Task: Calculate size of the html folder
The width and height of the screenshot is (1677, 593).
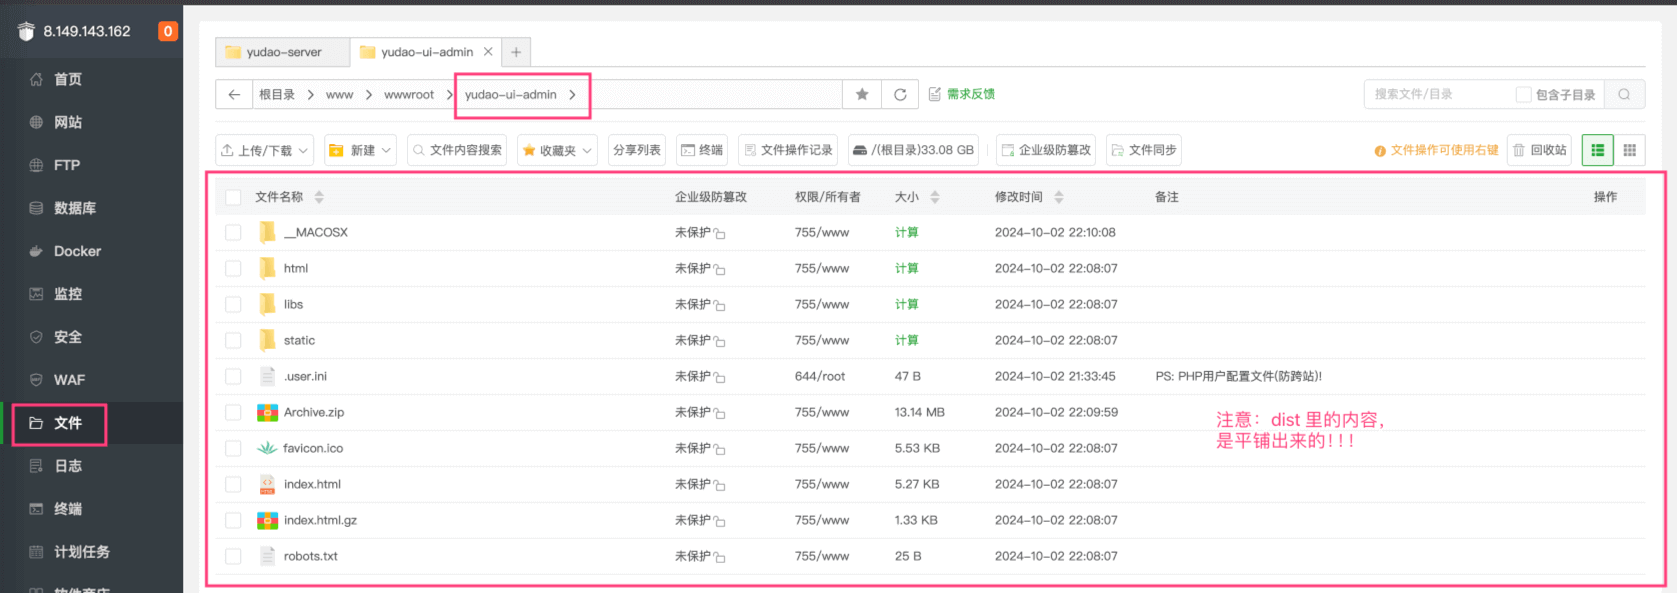Action: tap(906, 268)
